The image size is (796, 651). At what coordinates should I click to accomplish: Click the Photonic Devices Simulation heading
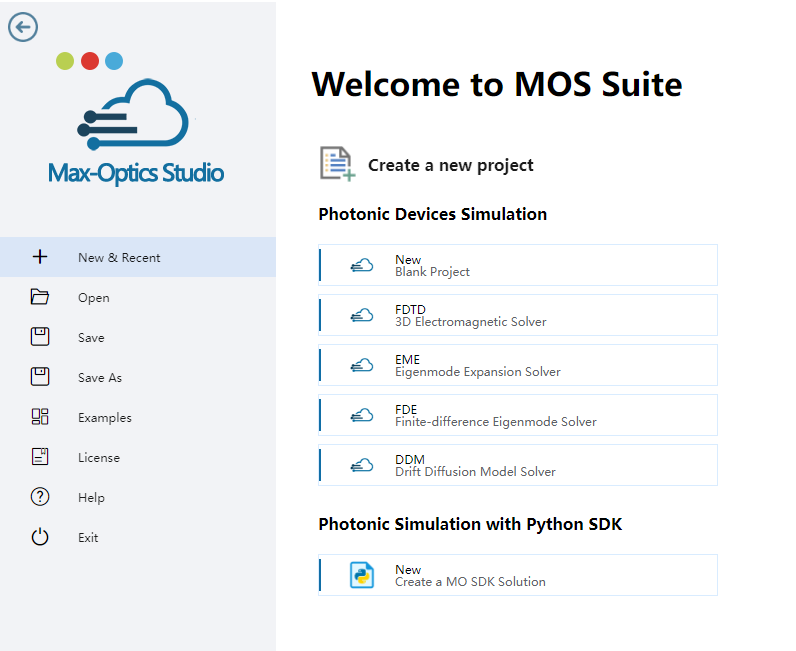click(433, 214)
